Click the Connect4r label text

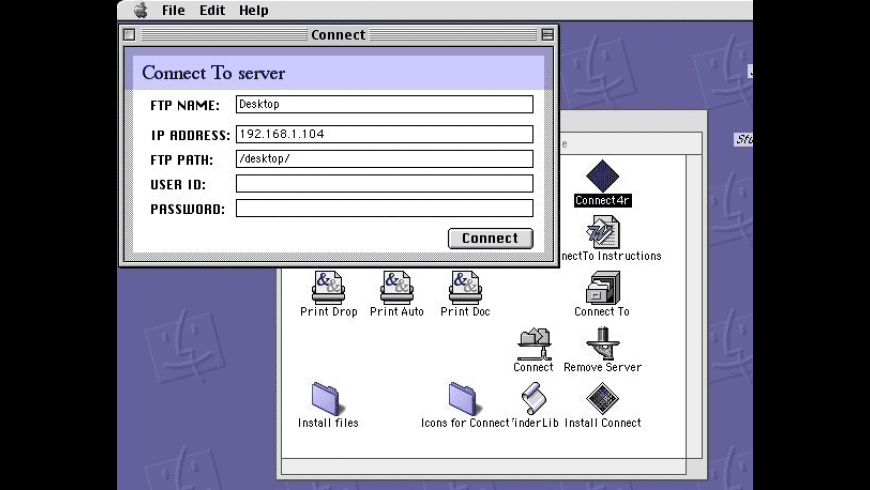point(603,200)
